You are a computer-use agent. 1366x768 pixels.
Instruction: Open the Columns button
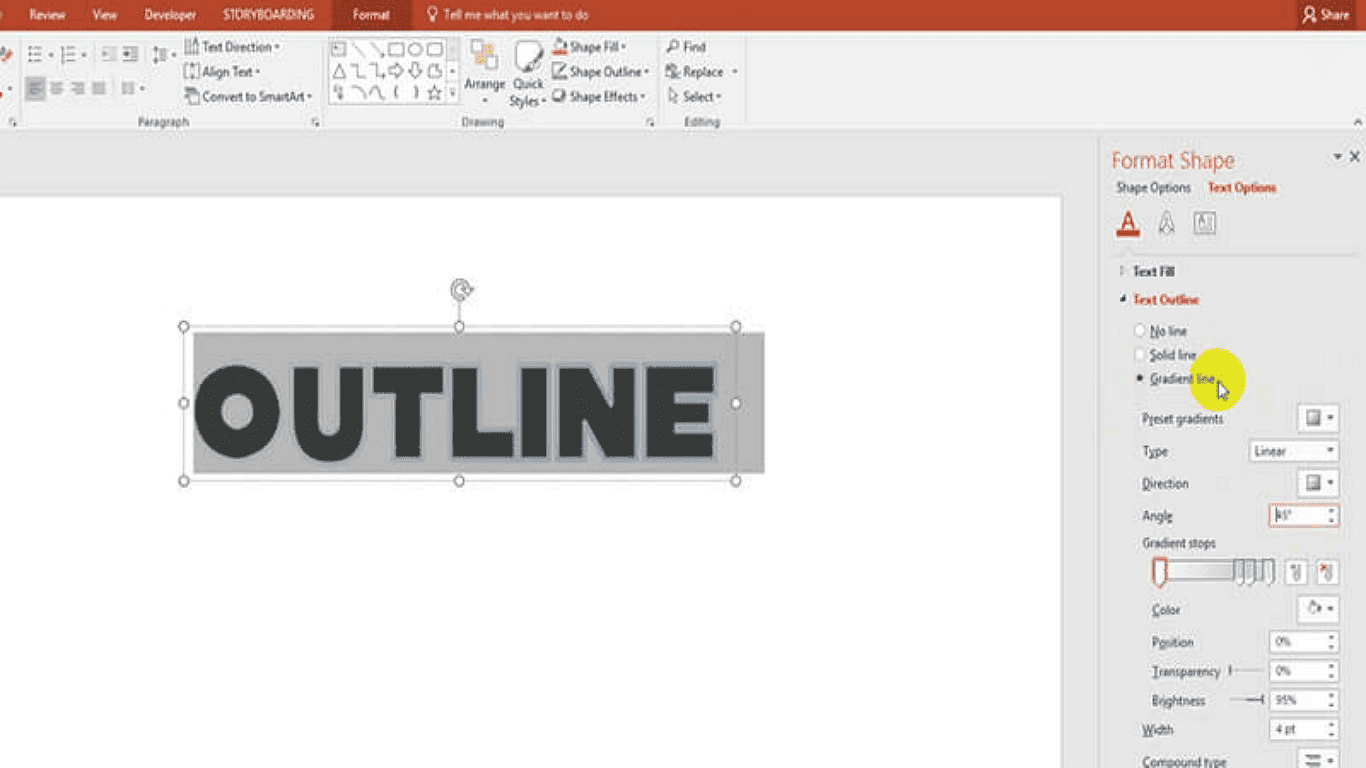pyautogui.click(x=131, y=89)
